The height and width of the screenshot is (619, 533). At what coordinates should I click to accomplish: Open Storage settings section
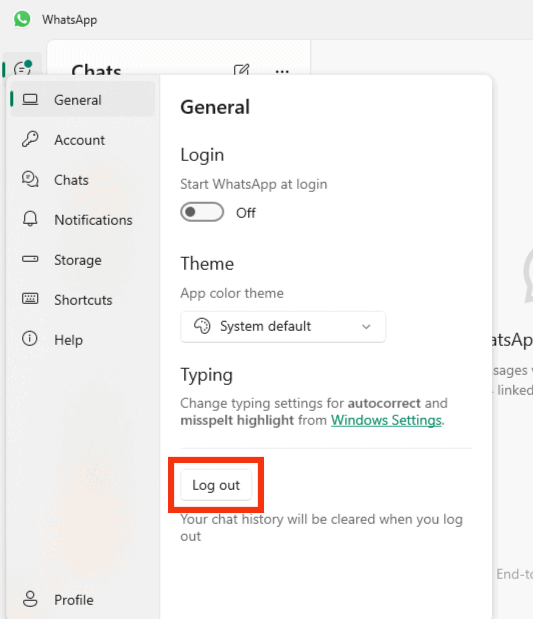[x=83, y=260]
